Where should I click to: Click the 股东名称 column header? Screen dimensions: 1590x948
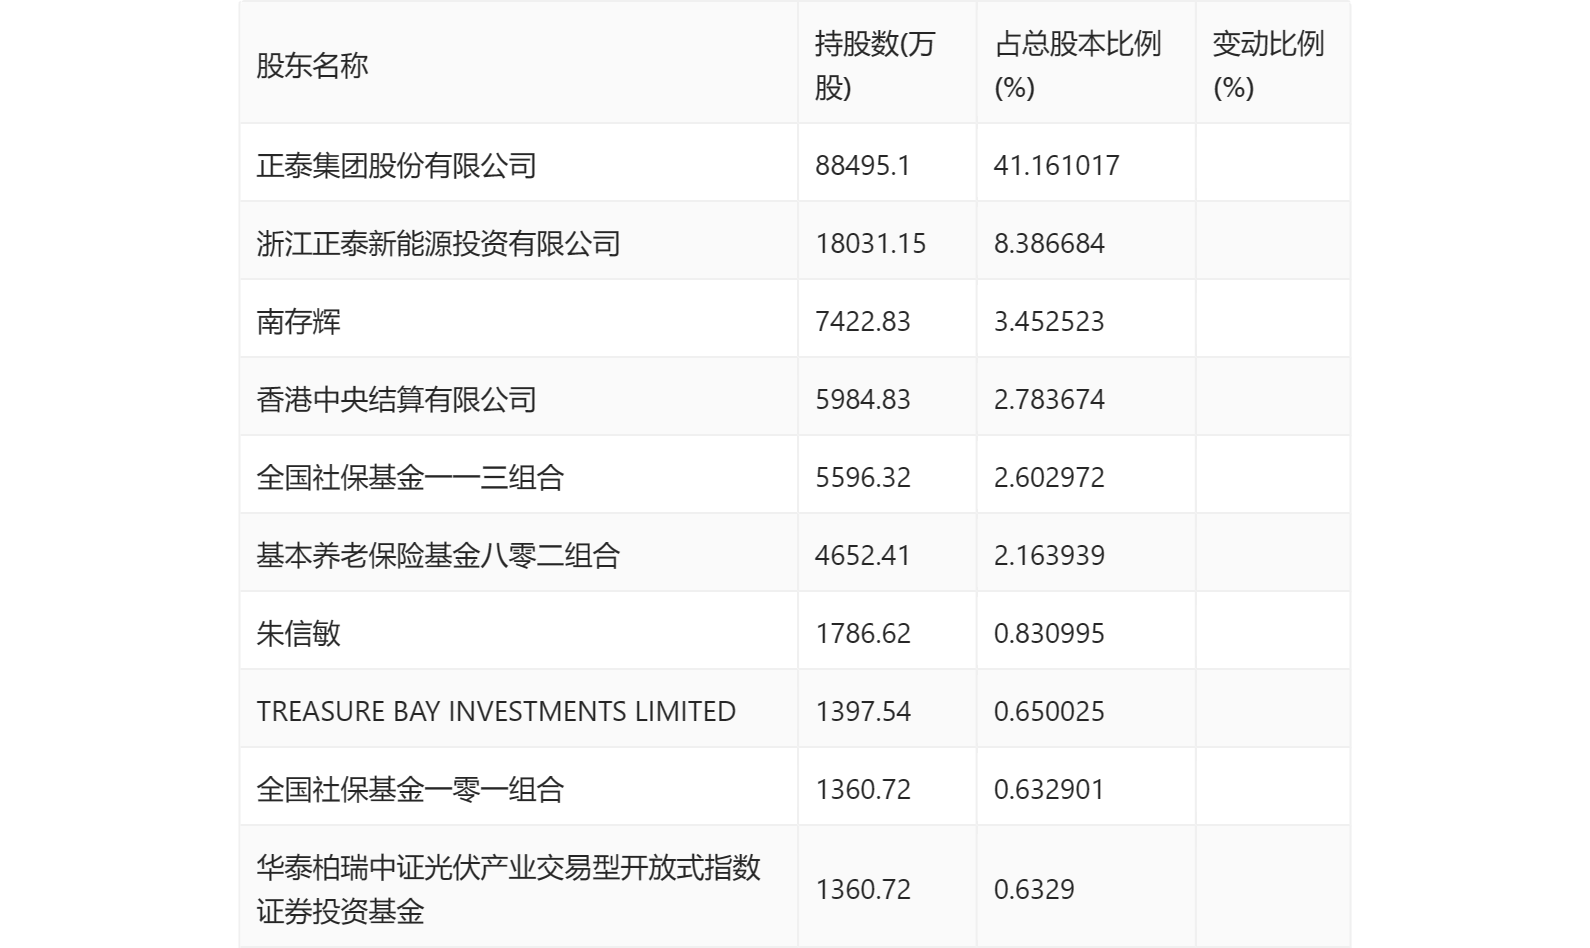point(313,66)
